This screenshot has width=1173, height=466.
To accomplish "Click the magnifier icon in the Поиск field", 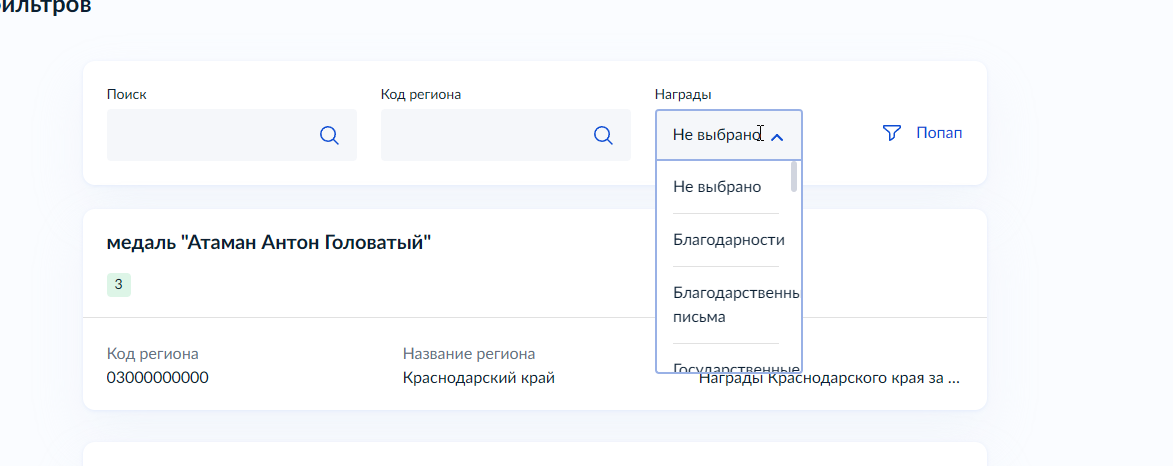I will 329,135.
